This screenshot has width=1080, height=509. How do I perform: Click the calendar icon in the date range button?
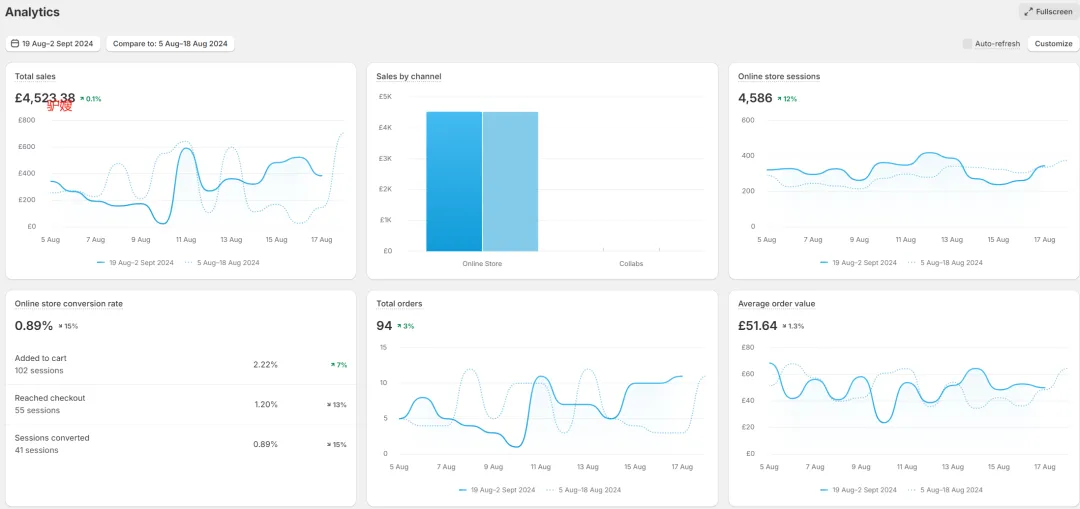15,43
